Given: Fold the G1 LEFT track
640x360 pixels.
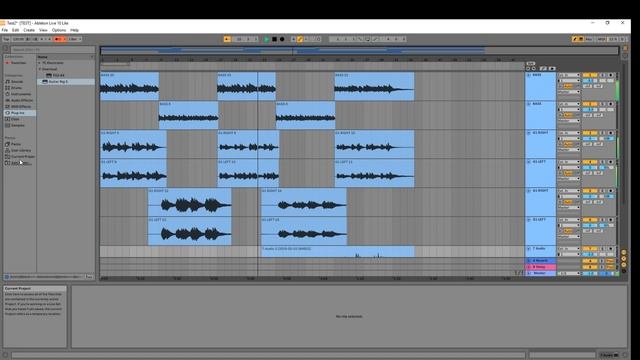Looking at the screenshot, I should pos(529,162).
